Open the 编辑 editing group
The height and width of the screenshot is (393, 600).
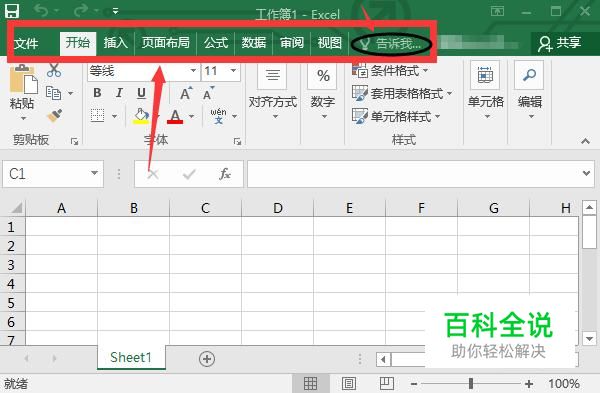530,91
